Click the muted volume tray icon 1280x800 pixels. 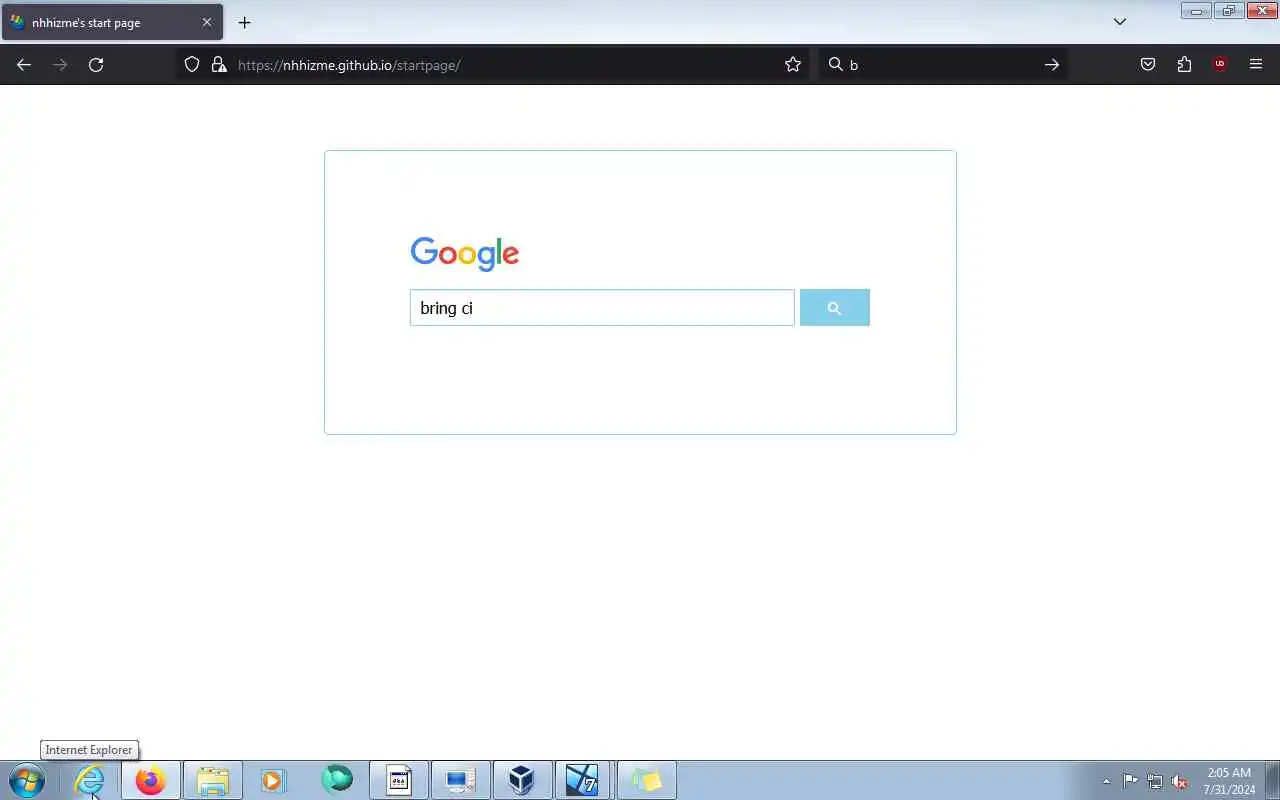coord(1180,781)
